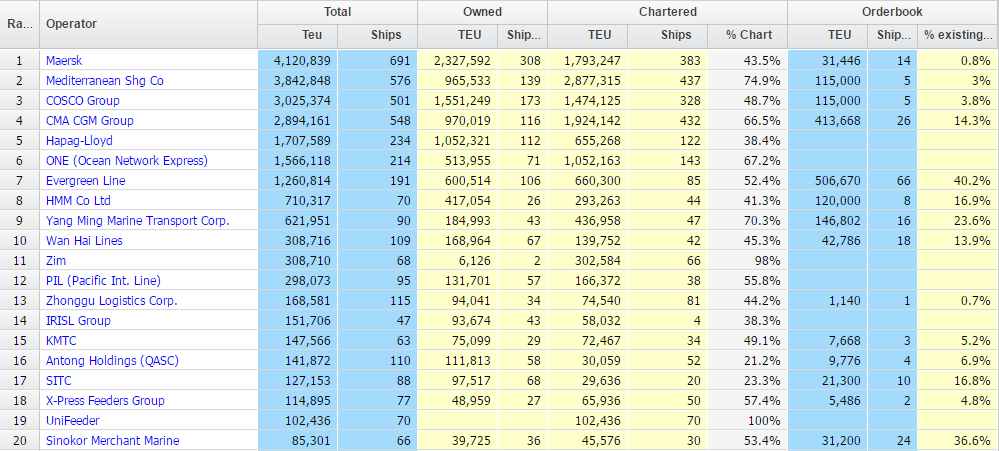Select the Owned group header
Viewport: 999px width, 451px height.
click(x=482, y=12)
